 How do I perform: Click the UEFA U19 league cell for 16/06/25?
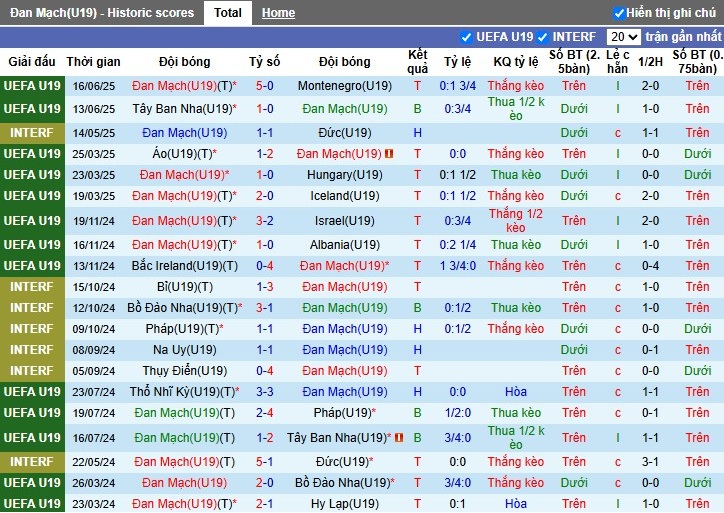click(x=32, y=86)
